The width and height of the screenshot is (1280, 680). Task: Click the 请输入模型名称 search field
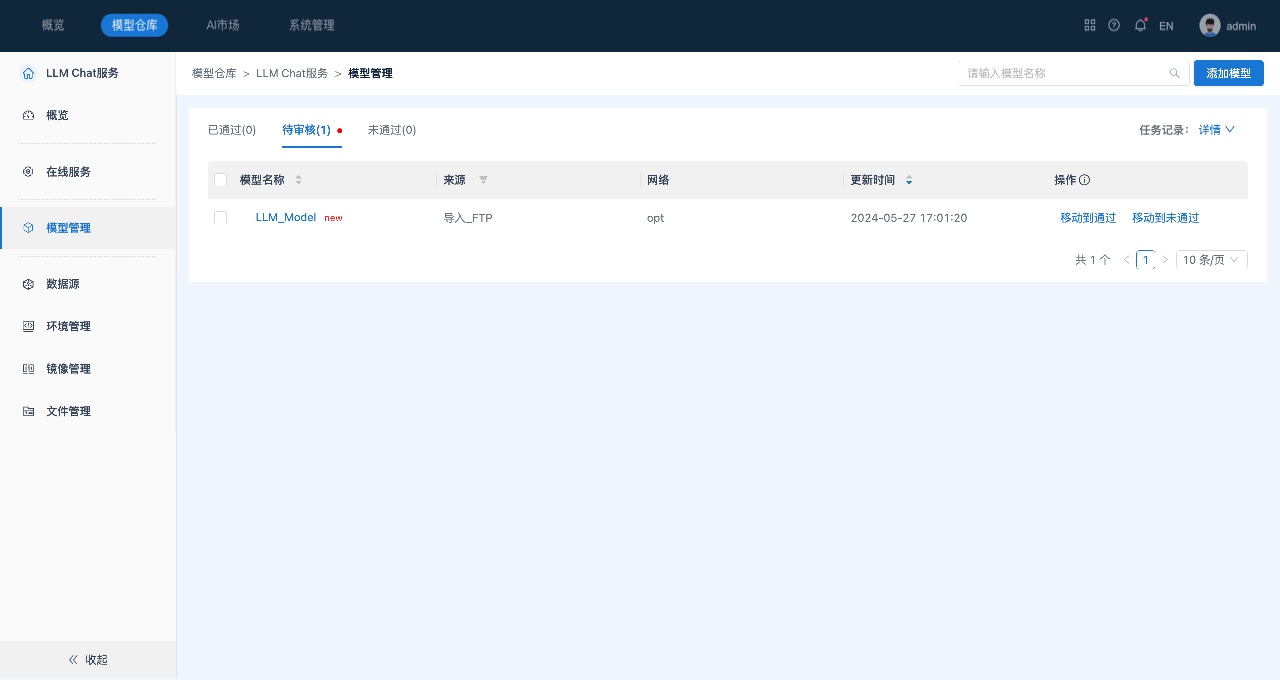click(1060, 73)
